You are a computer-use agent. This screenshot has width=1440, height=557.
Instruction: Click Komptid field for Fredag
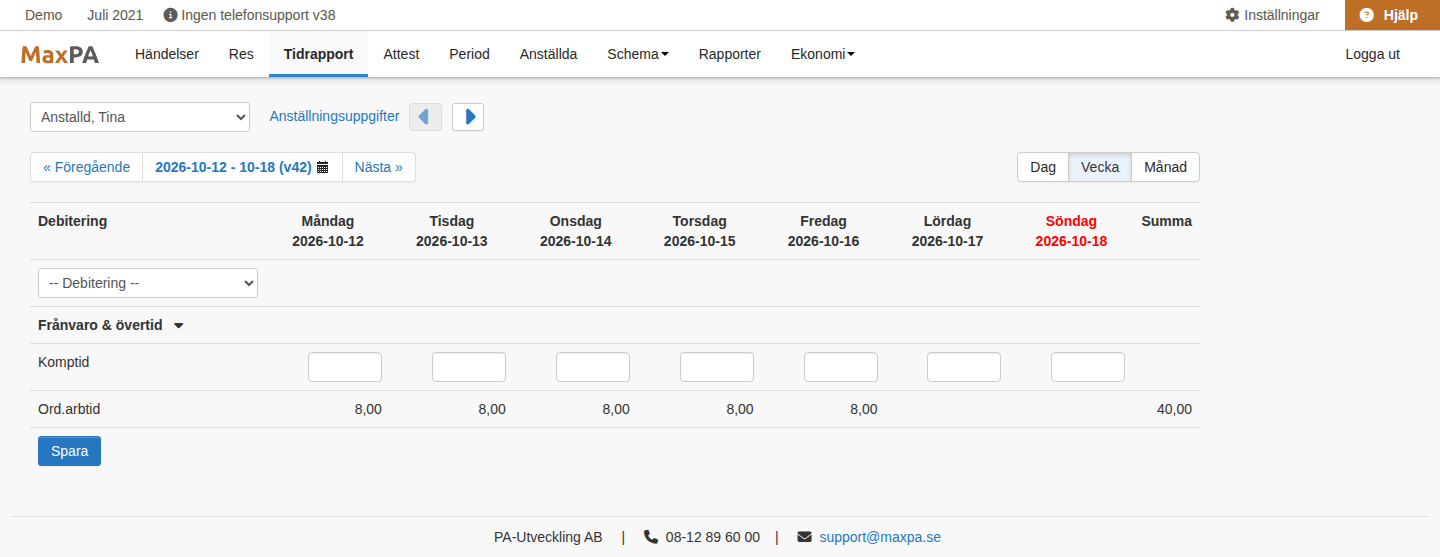(841, 367)
